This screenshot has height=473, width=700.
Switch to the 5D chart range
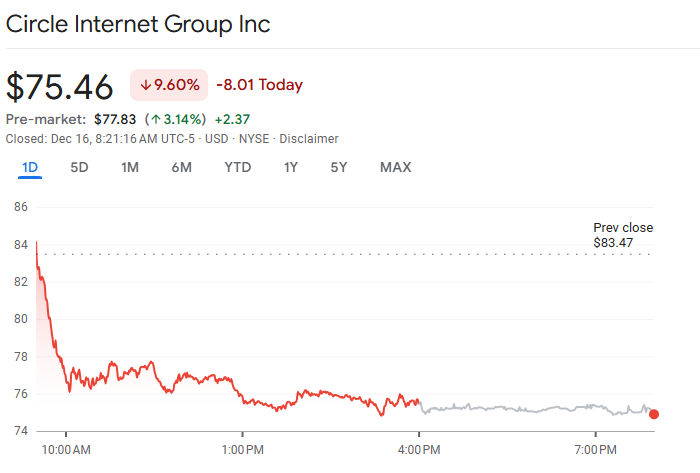[x=79, y=167]
